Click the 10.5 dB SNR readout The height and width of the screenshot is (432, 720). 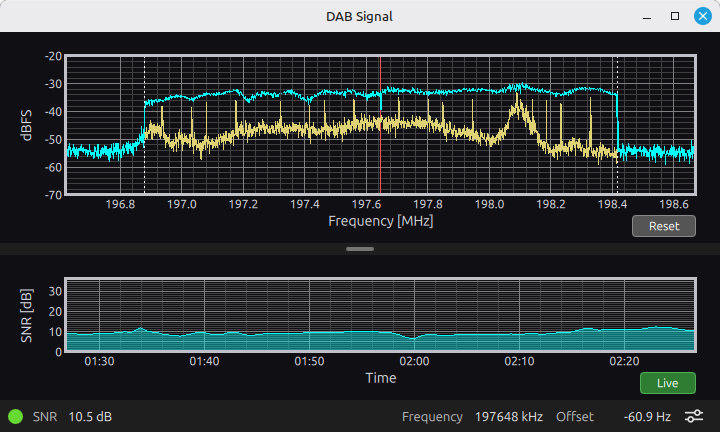pyautogui.click(x=90, y=416)
